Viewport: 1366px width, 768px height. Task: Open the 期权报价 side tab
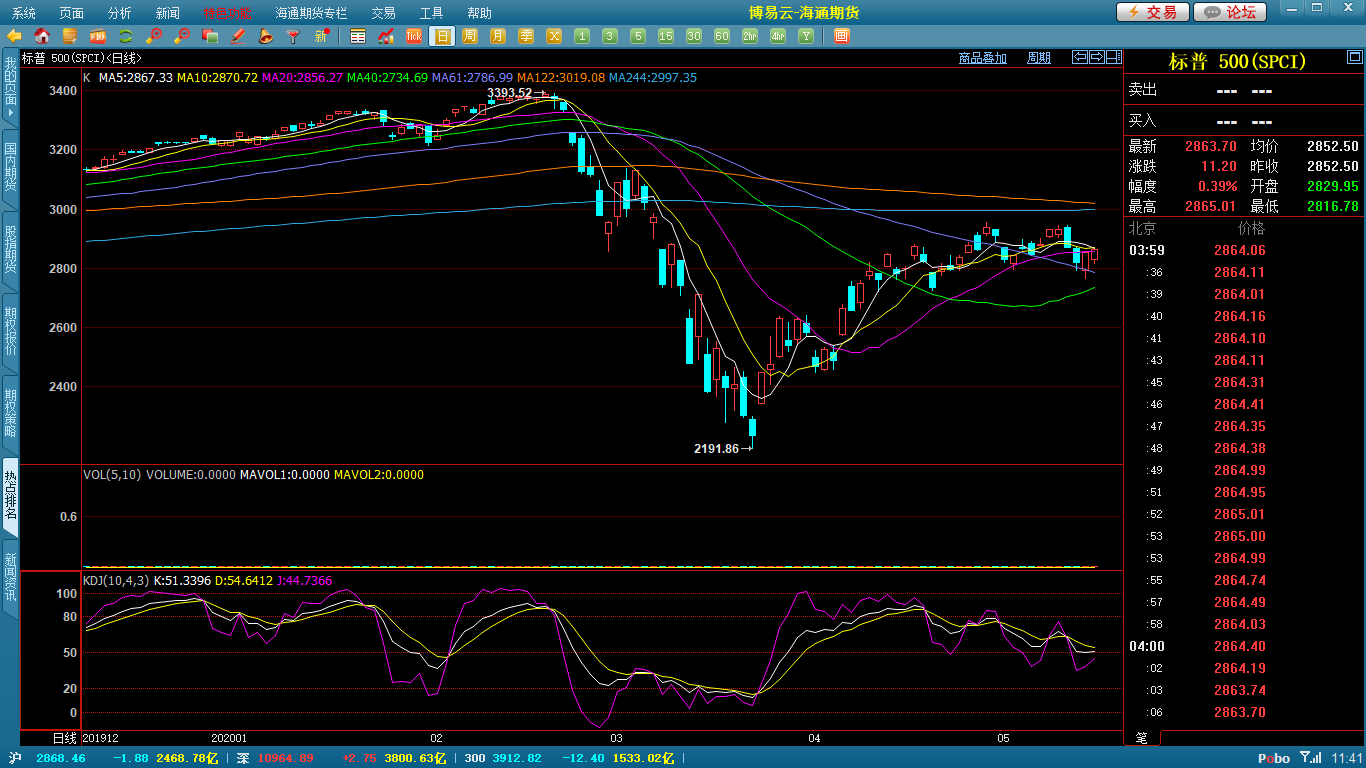click(10, 331)
